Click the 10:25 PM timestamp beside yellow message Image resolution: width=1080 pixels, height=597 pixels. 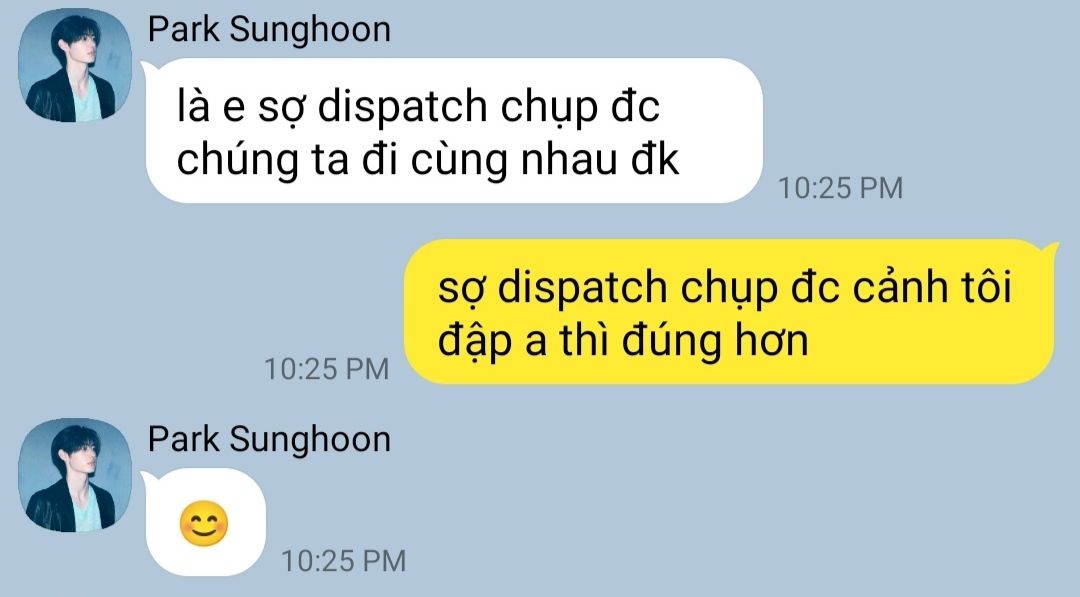tap(326, 369)
